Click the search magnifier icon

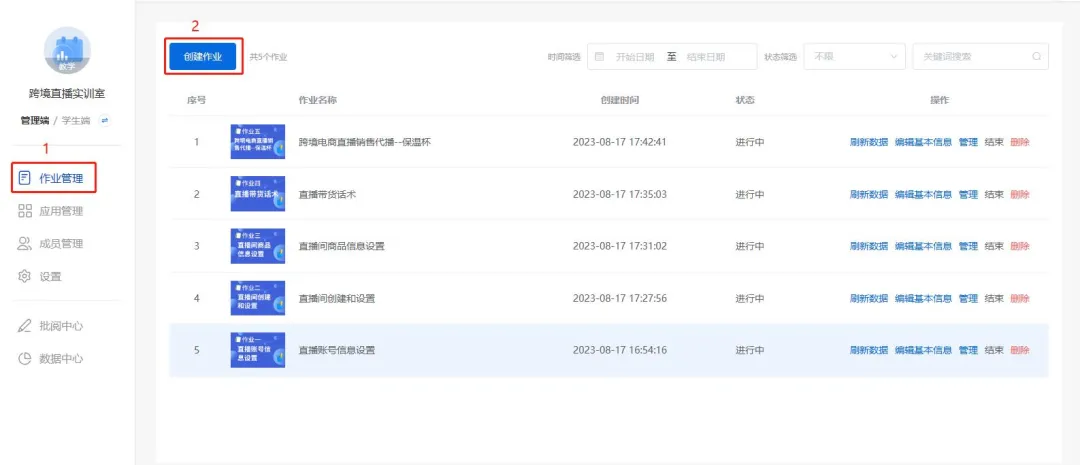click(x=1037, y=56)
